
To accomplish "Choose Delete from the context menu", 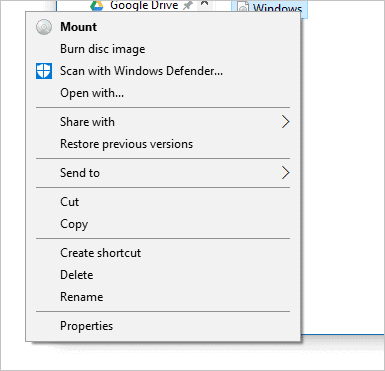I will coord(163,275).
